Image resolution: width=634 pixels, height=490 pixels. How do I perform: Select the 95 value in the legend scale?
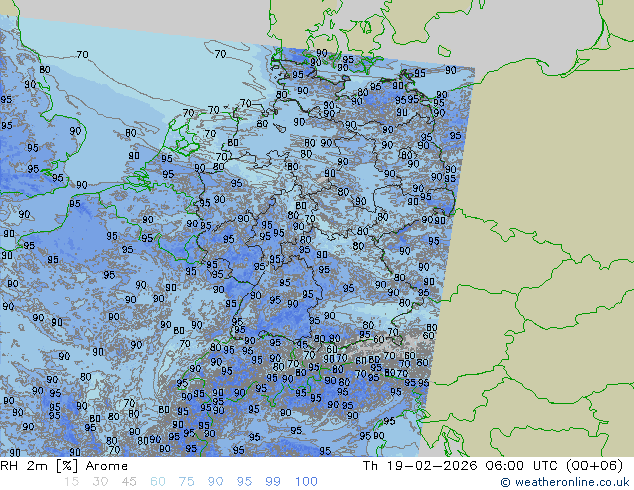click(x=244, y=482)
